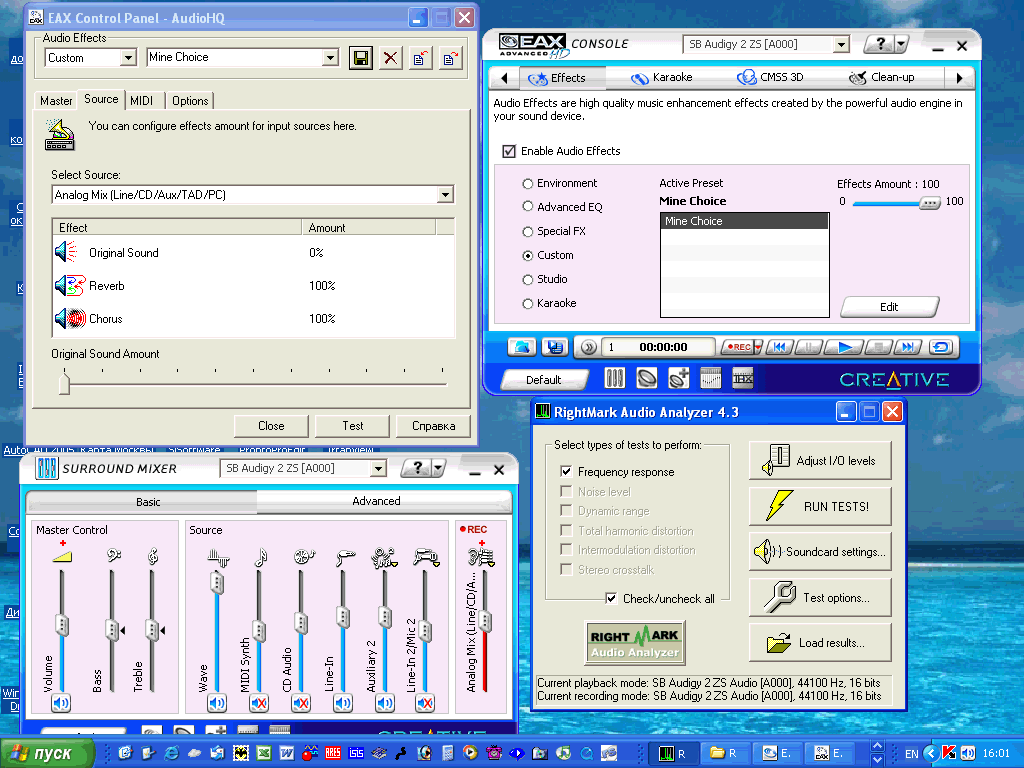Unmute the CD Audio channel
Viewport: 1024px width, 768px height.
pyautogui.click(x=300, y=703)
